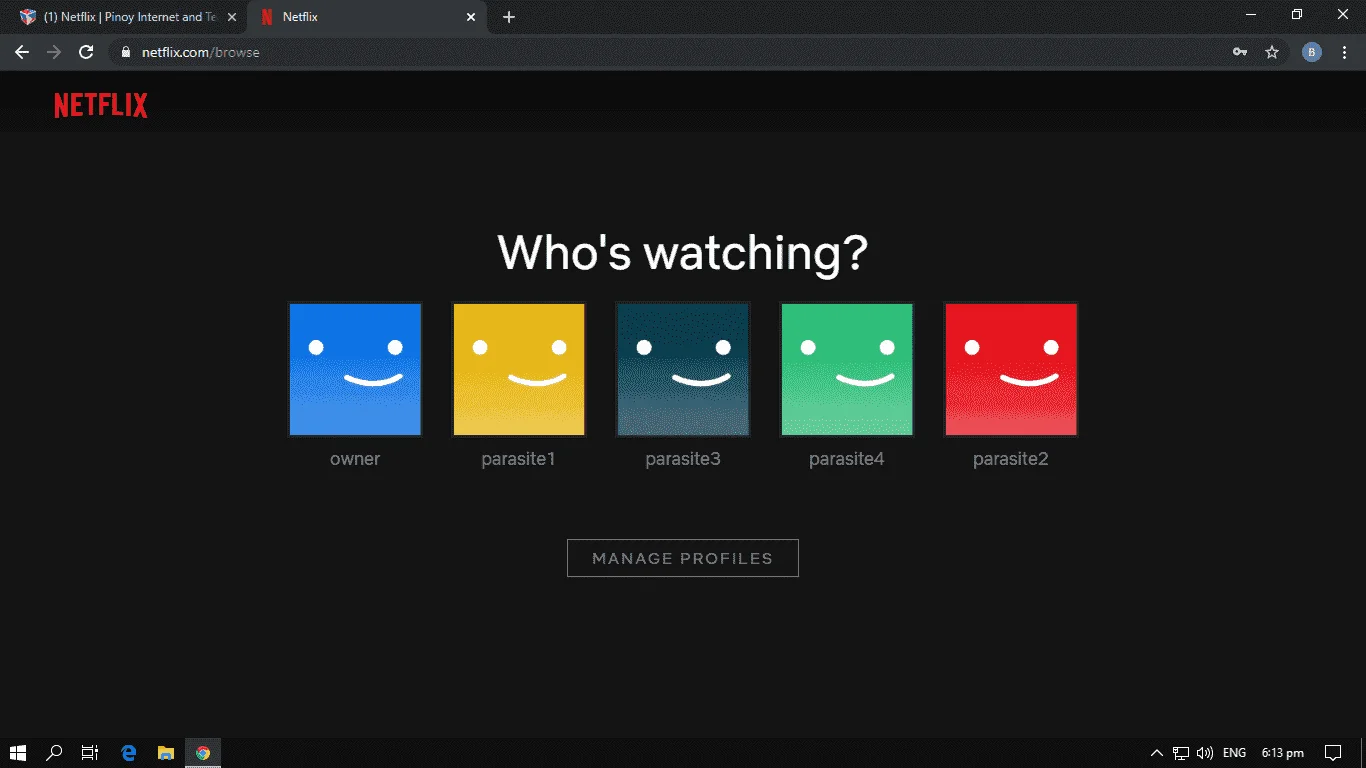Open the volume control tray icon
Screen dimensions: 1366x768
click(x=1204, y=753)
